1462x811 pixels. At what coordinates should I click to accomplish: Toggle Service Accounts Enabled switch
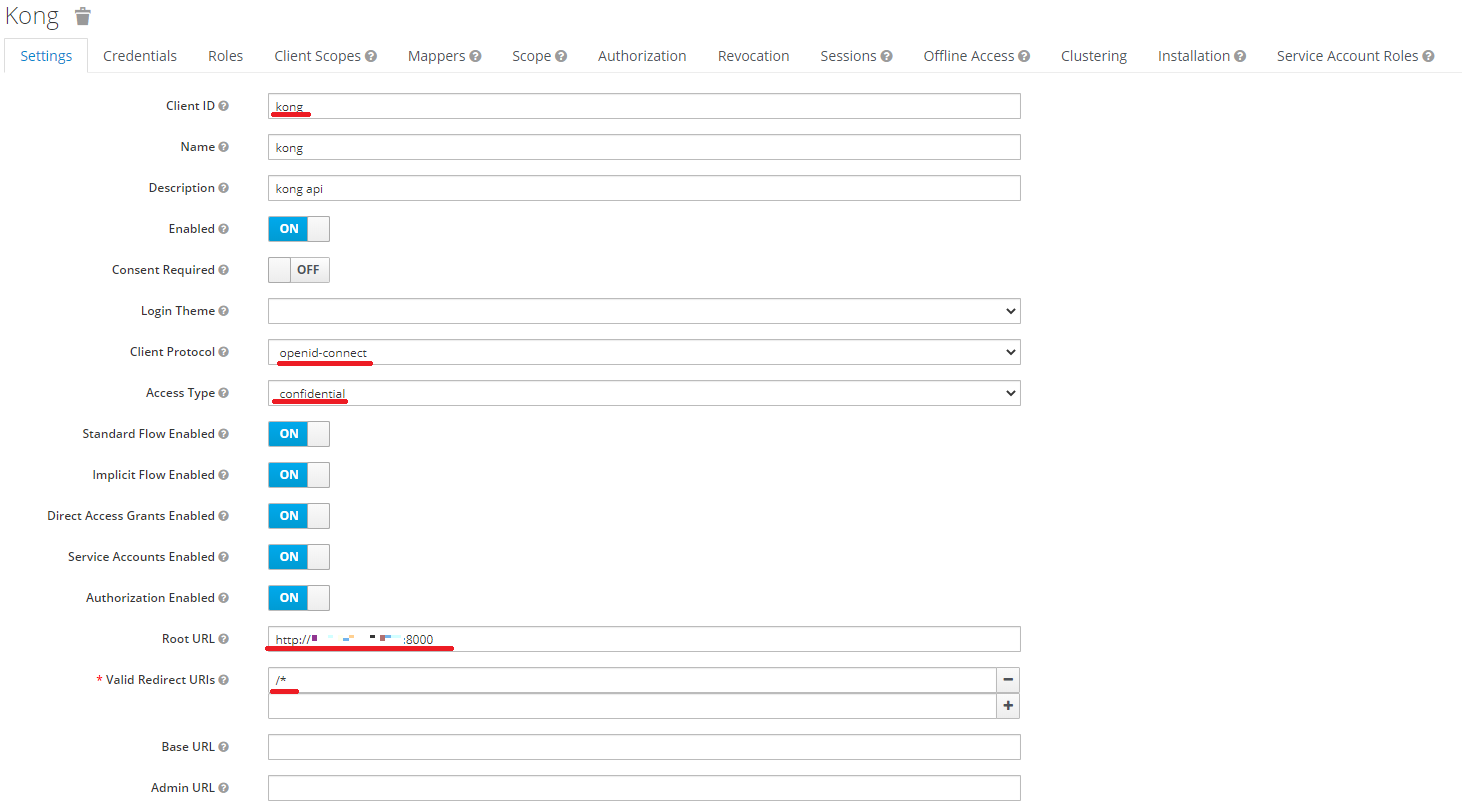click(x=299, y=557)
